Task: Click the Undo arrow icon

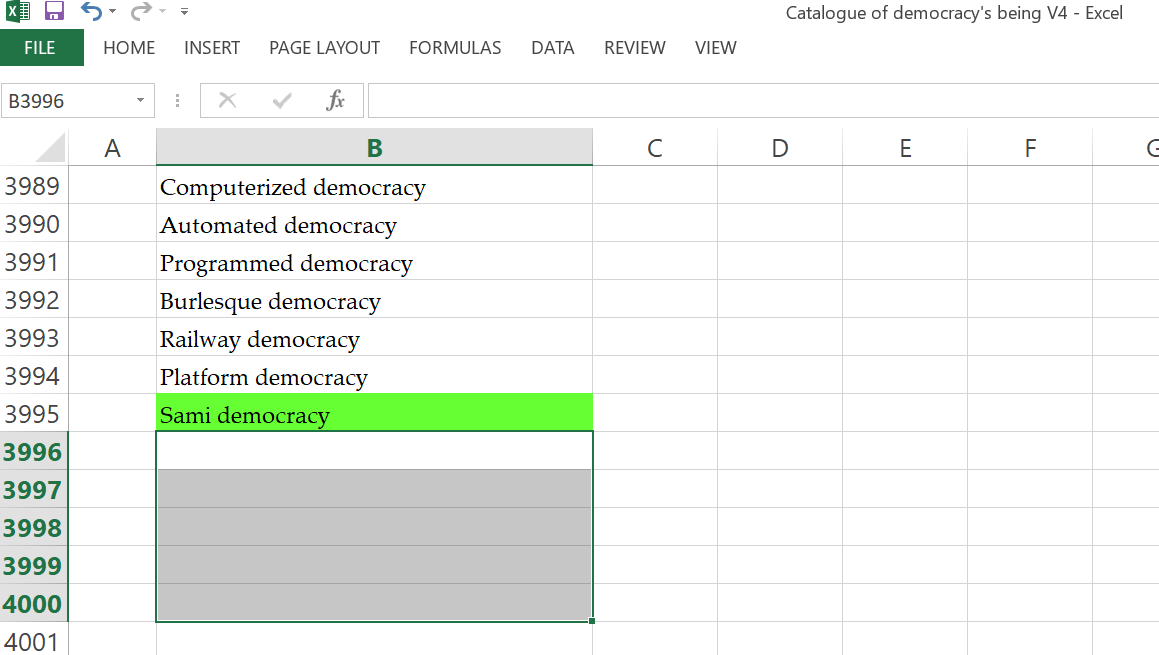Action: (92, 11)
